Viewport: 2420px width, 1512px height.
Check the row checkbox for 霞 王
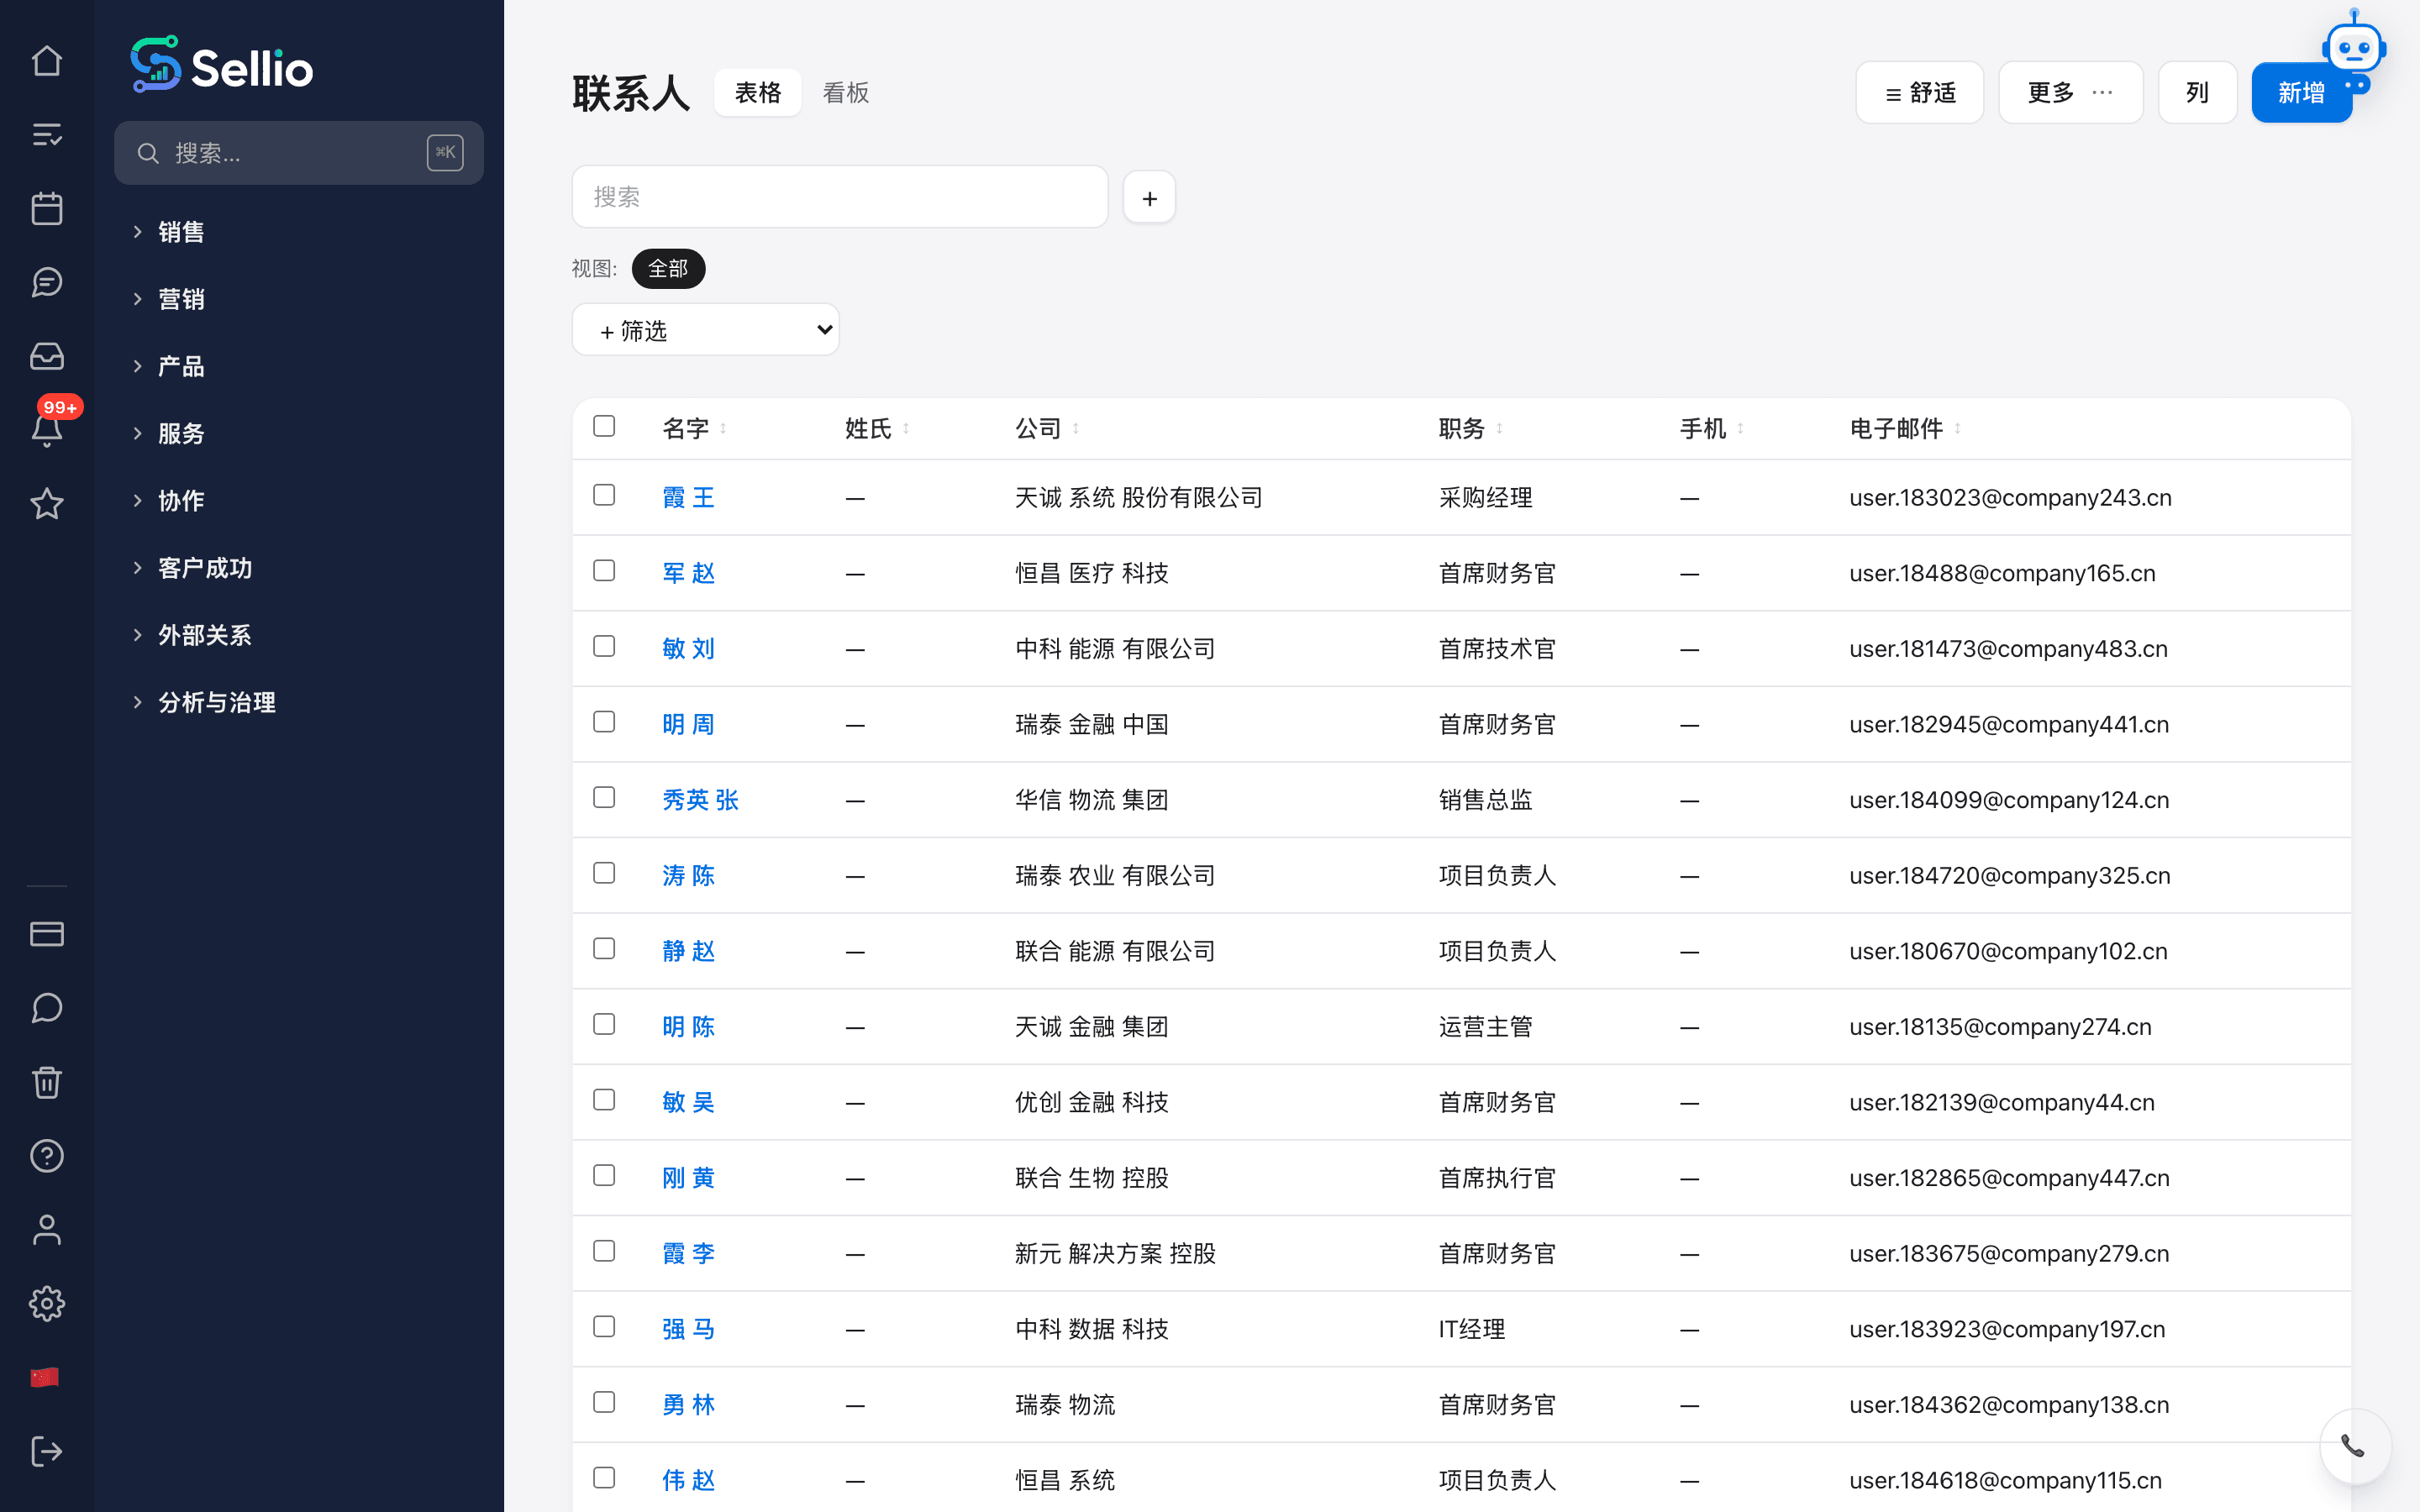pos(604,495)
